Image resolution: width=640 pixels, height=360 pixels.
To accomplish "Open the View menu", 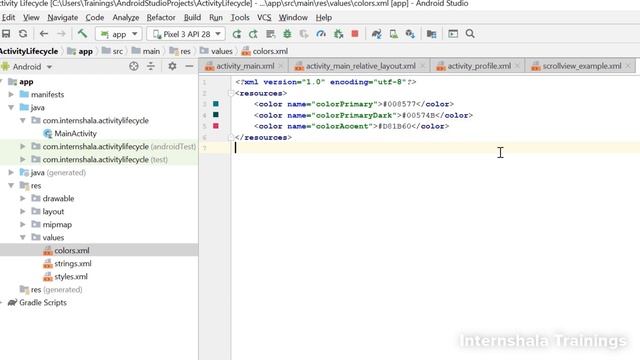I will (31, 18).
